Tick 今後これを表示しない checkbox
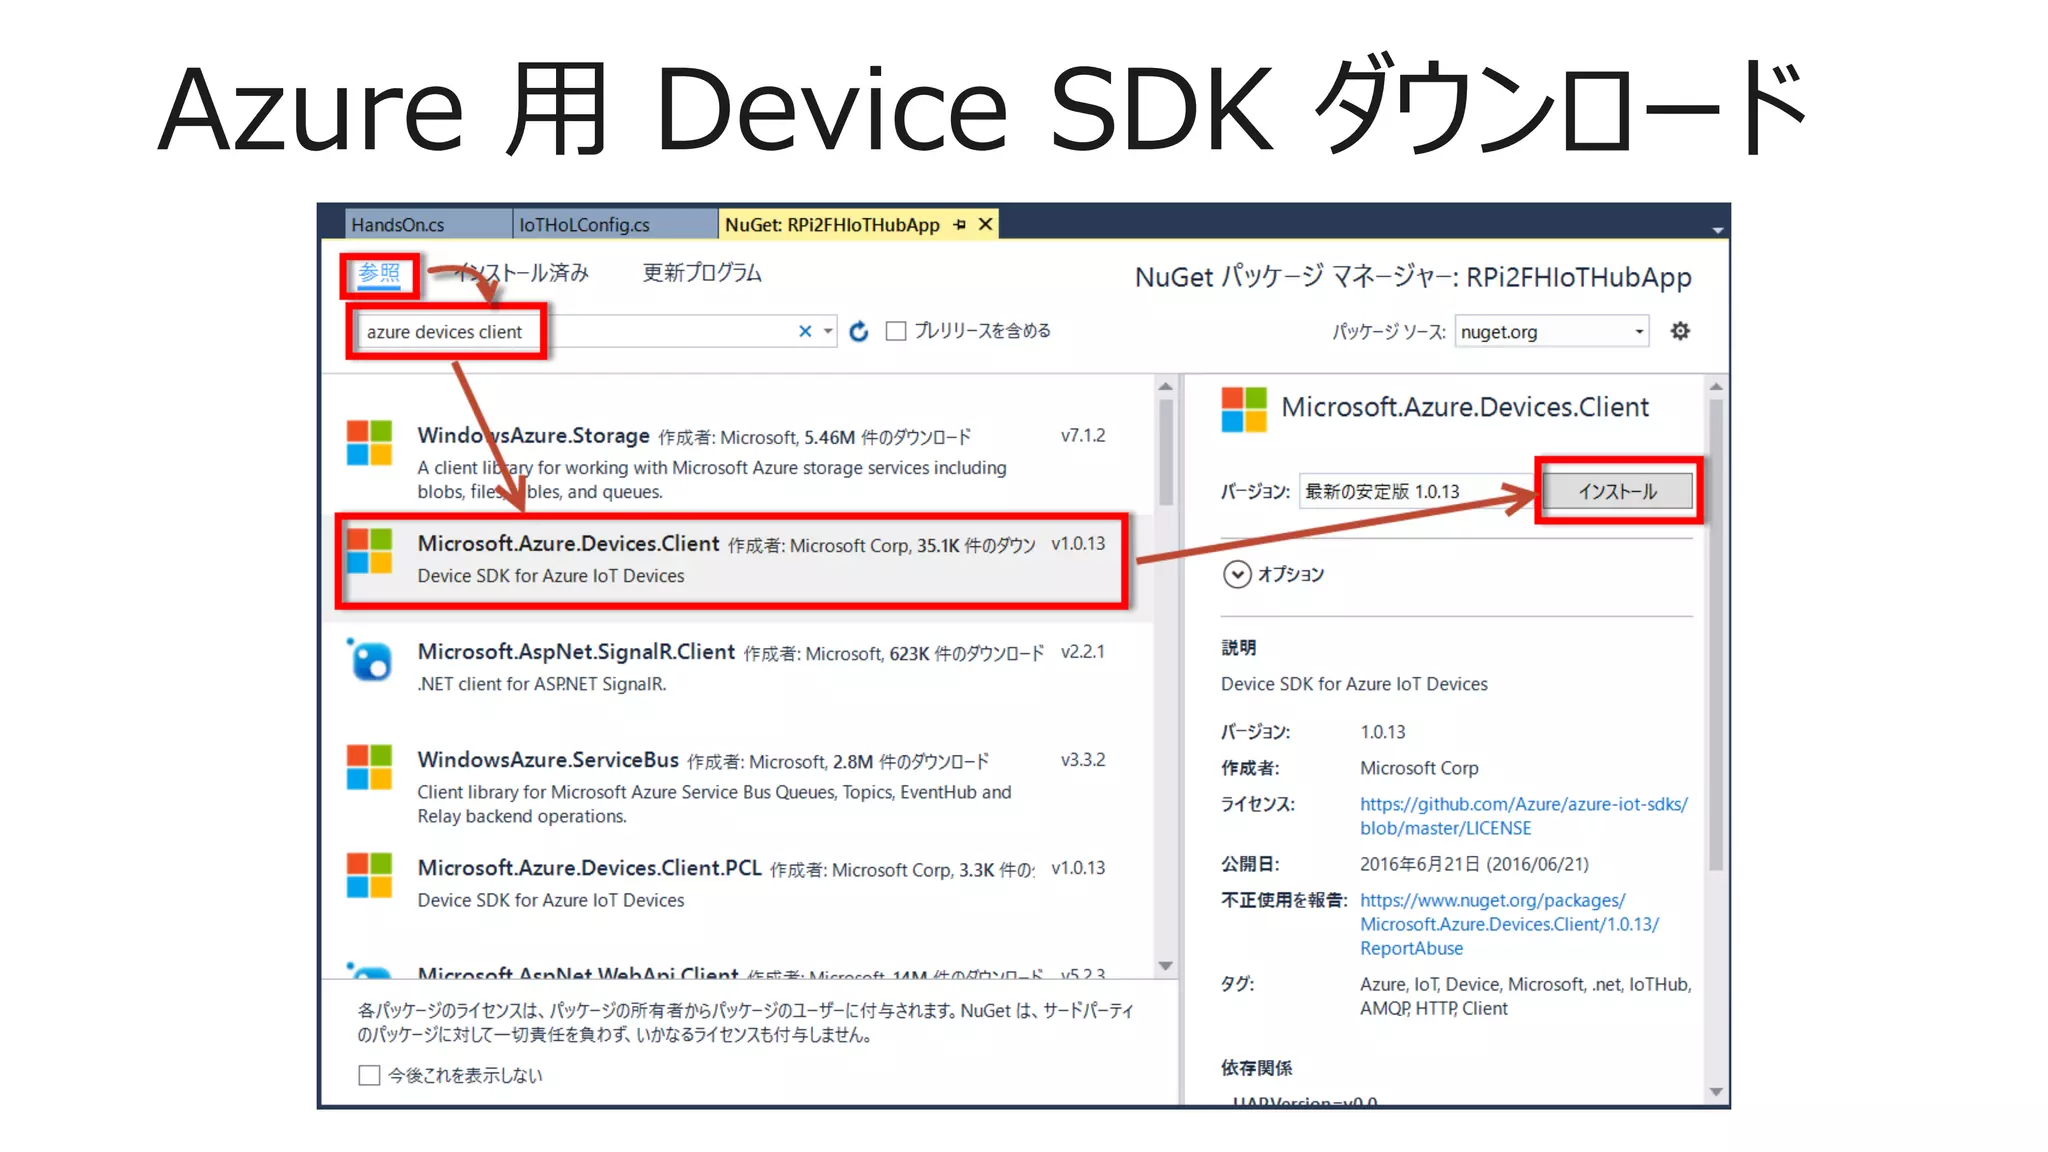 369,1075
